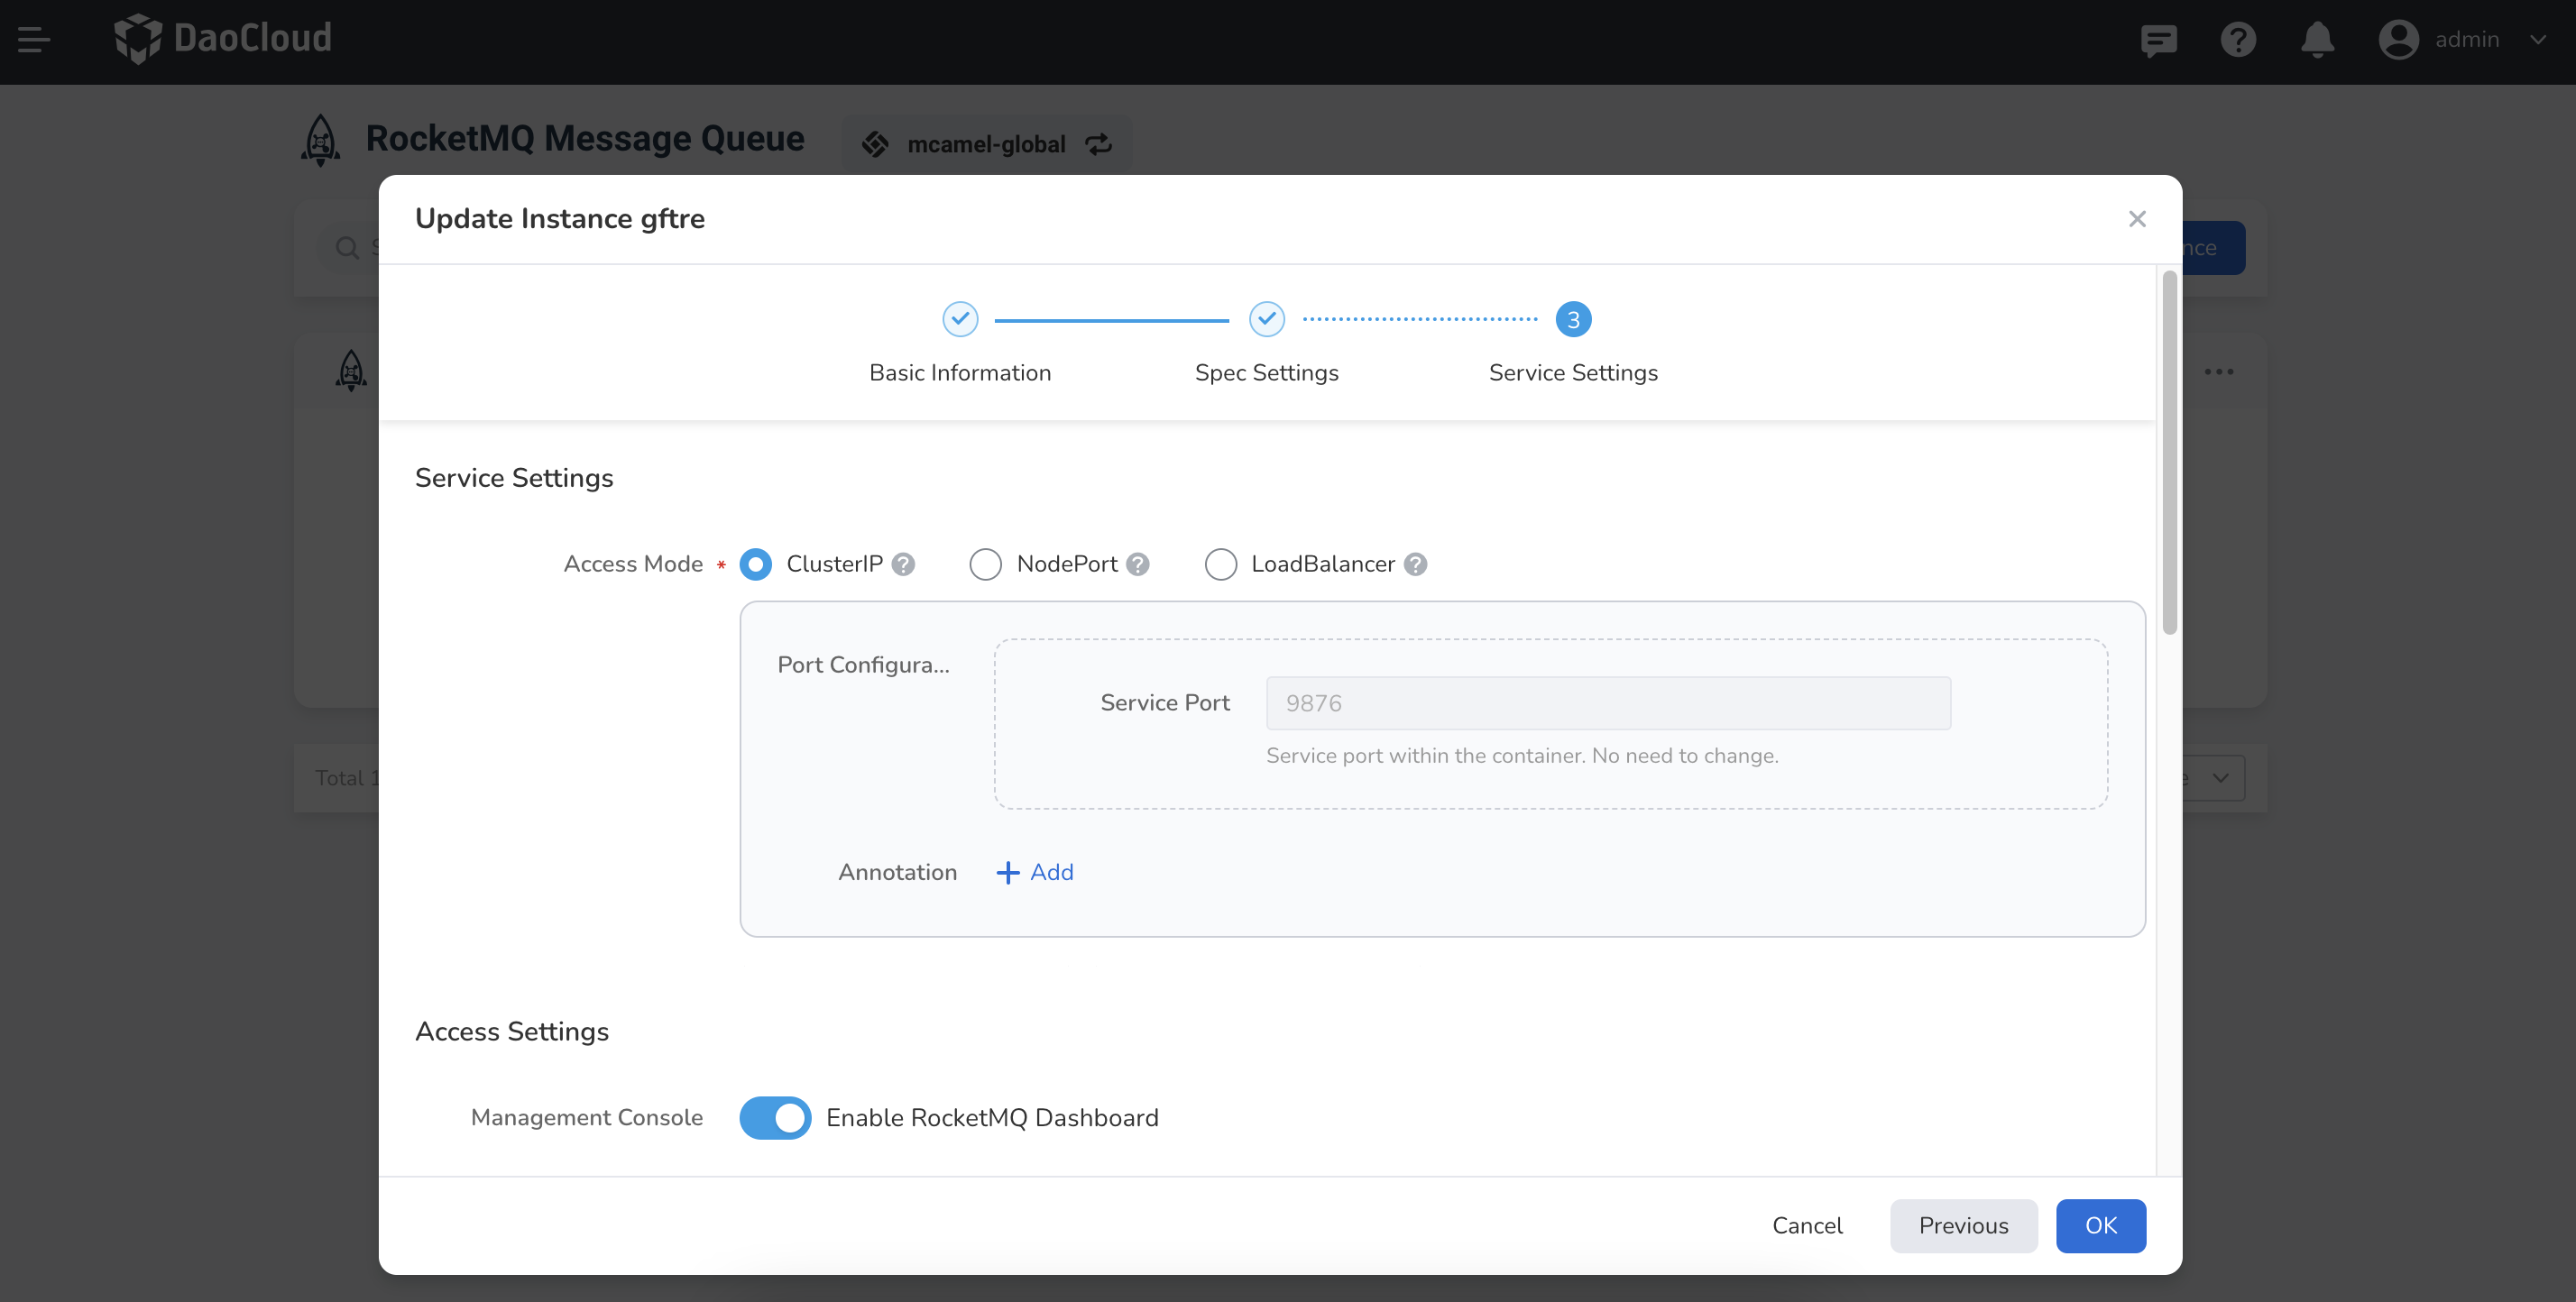Open the messages chat icon

point(2158,40)
